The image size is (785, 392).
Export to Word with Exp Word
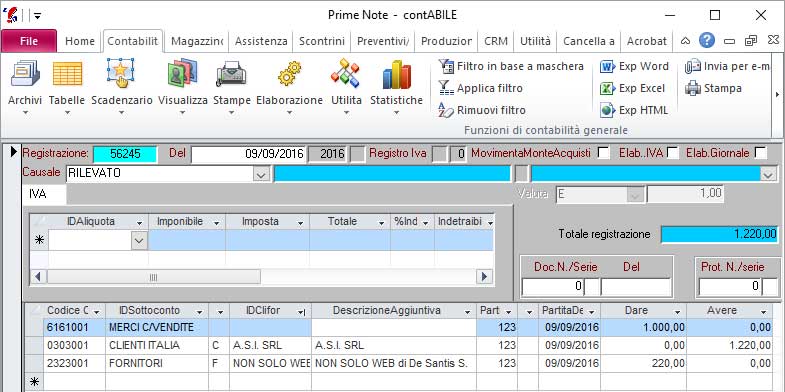click(x=634, y=66)
